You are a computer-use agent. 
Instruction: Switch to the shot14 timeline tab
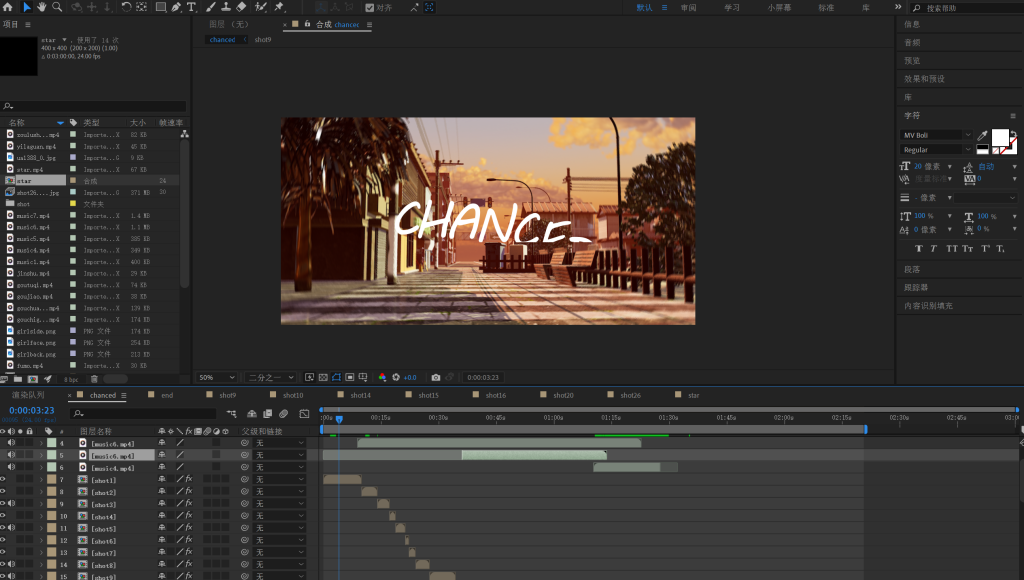[x=360, y=395]
